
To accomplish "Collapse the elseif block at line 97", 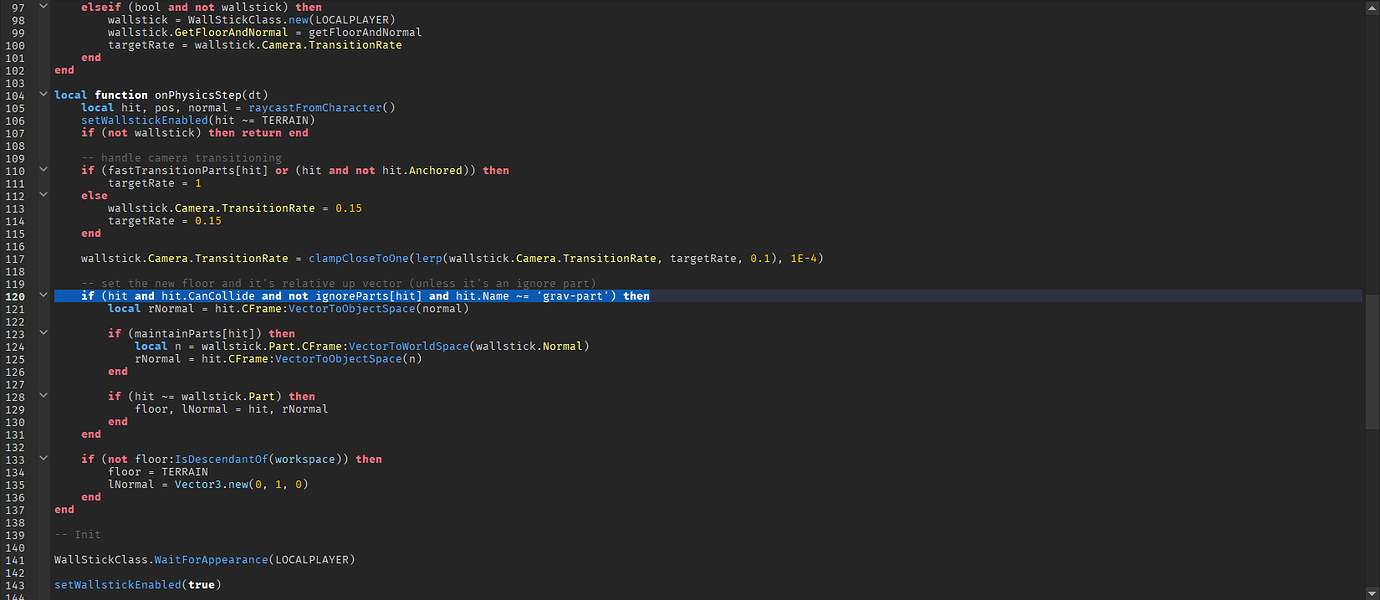I will 42,6.
